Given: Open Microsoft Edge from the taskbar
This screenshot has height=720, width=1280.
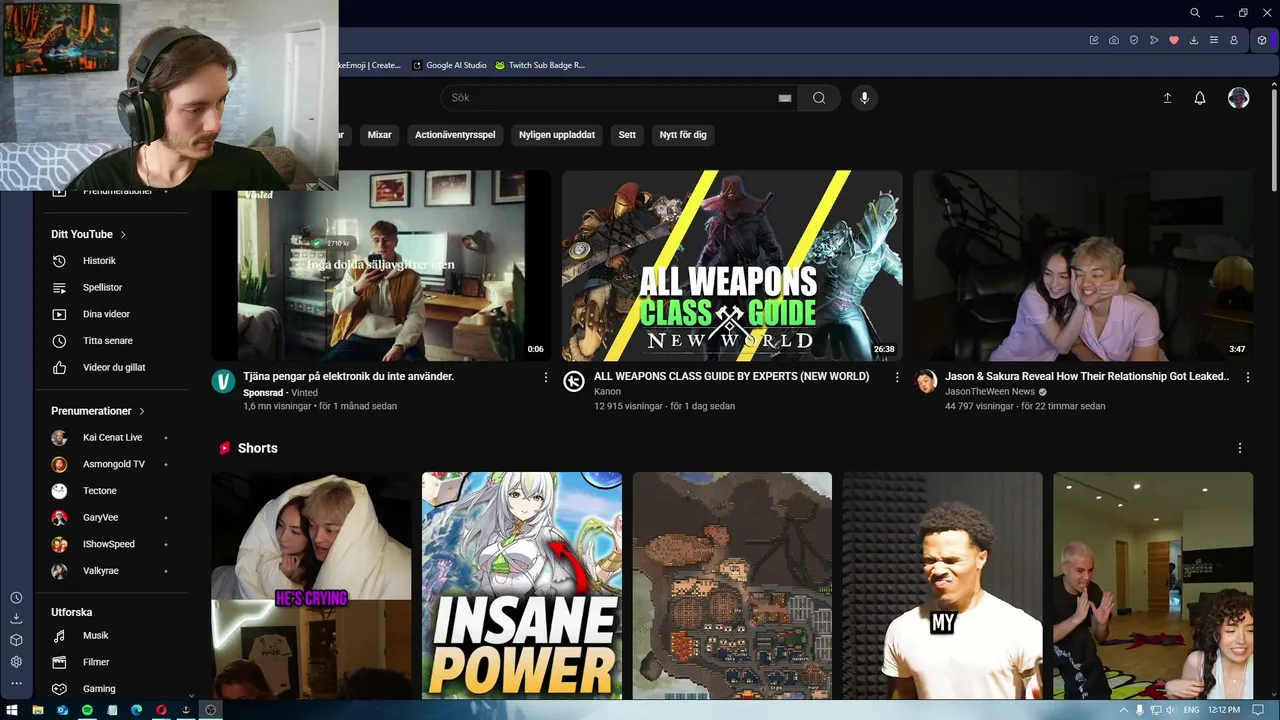Looking at the screenshot, I should pyautogui.click(x=137, y=710).
